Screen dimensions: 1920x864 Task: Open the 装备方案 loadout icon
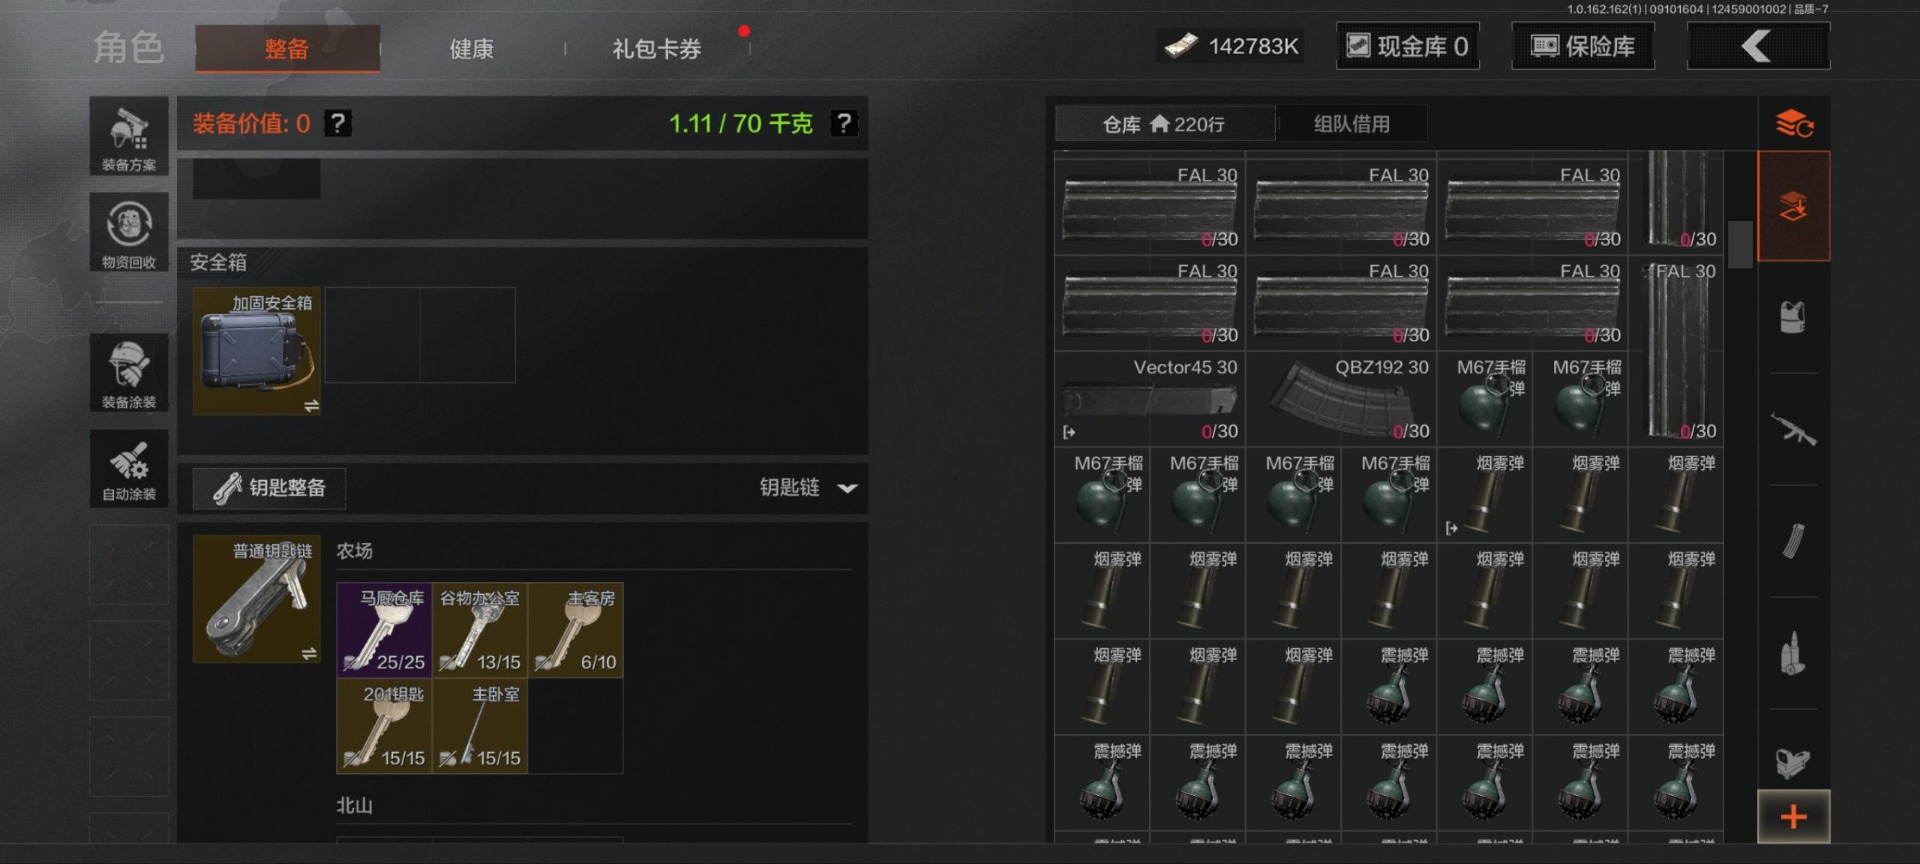tap(129, 137)
